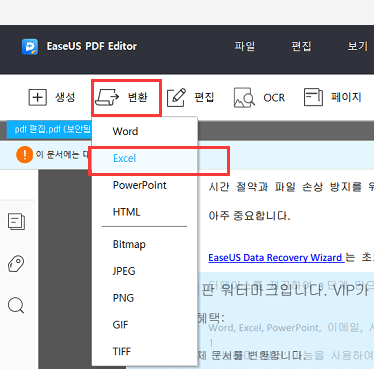Screen dimensions: 374x369
Task: Click the EaseUS PDF Editor title text
Action: (x=92, y=46)
